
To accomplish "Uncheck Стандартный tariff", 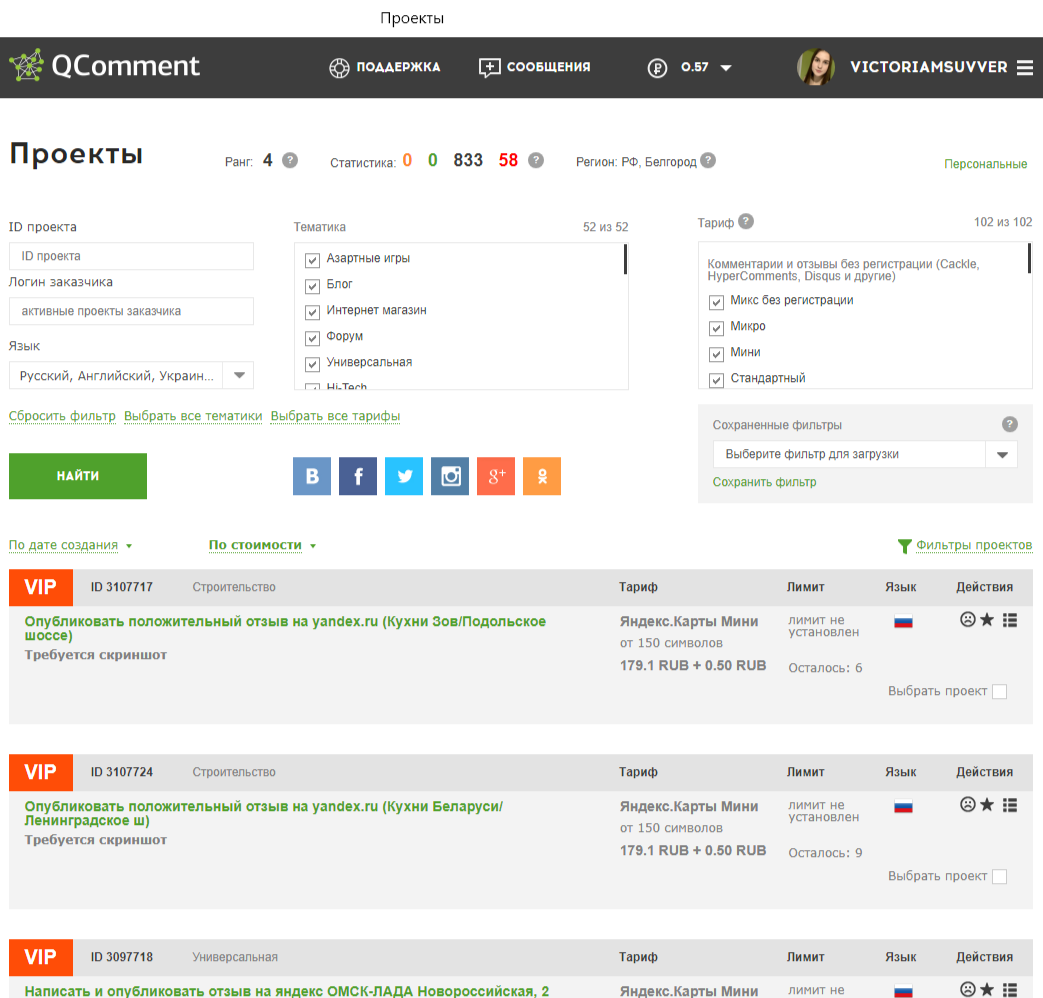I will pos(716,380).
